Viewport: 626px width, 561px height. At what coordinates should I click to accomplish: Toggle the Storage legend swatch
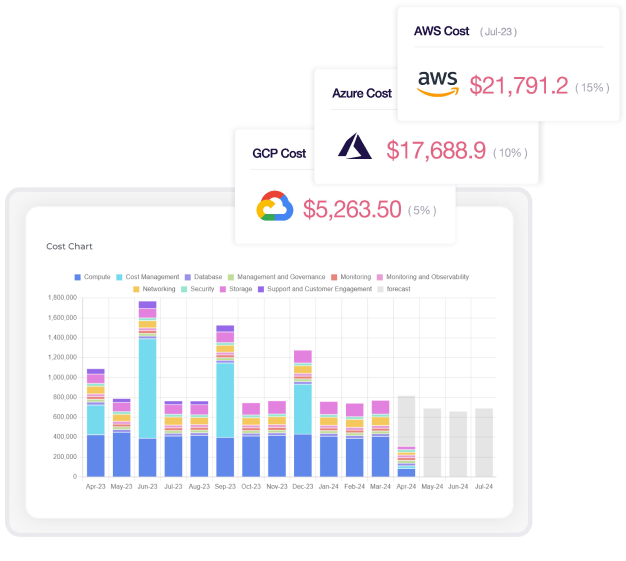click(223, 289)
